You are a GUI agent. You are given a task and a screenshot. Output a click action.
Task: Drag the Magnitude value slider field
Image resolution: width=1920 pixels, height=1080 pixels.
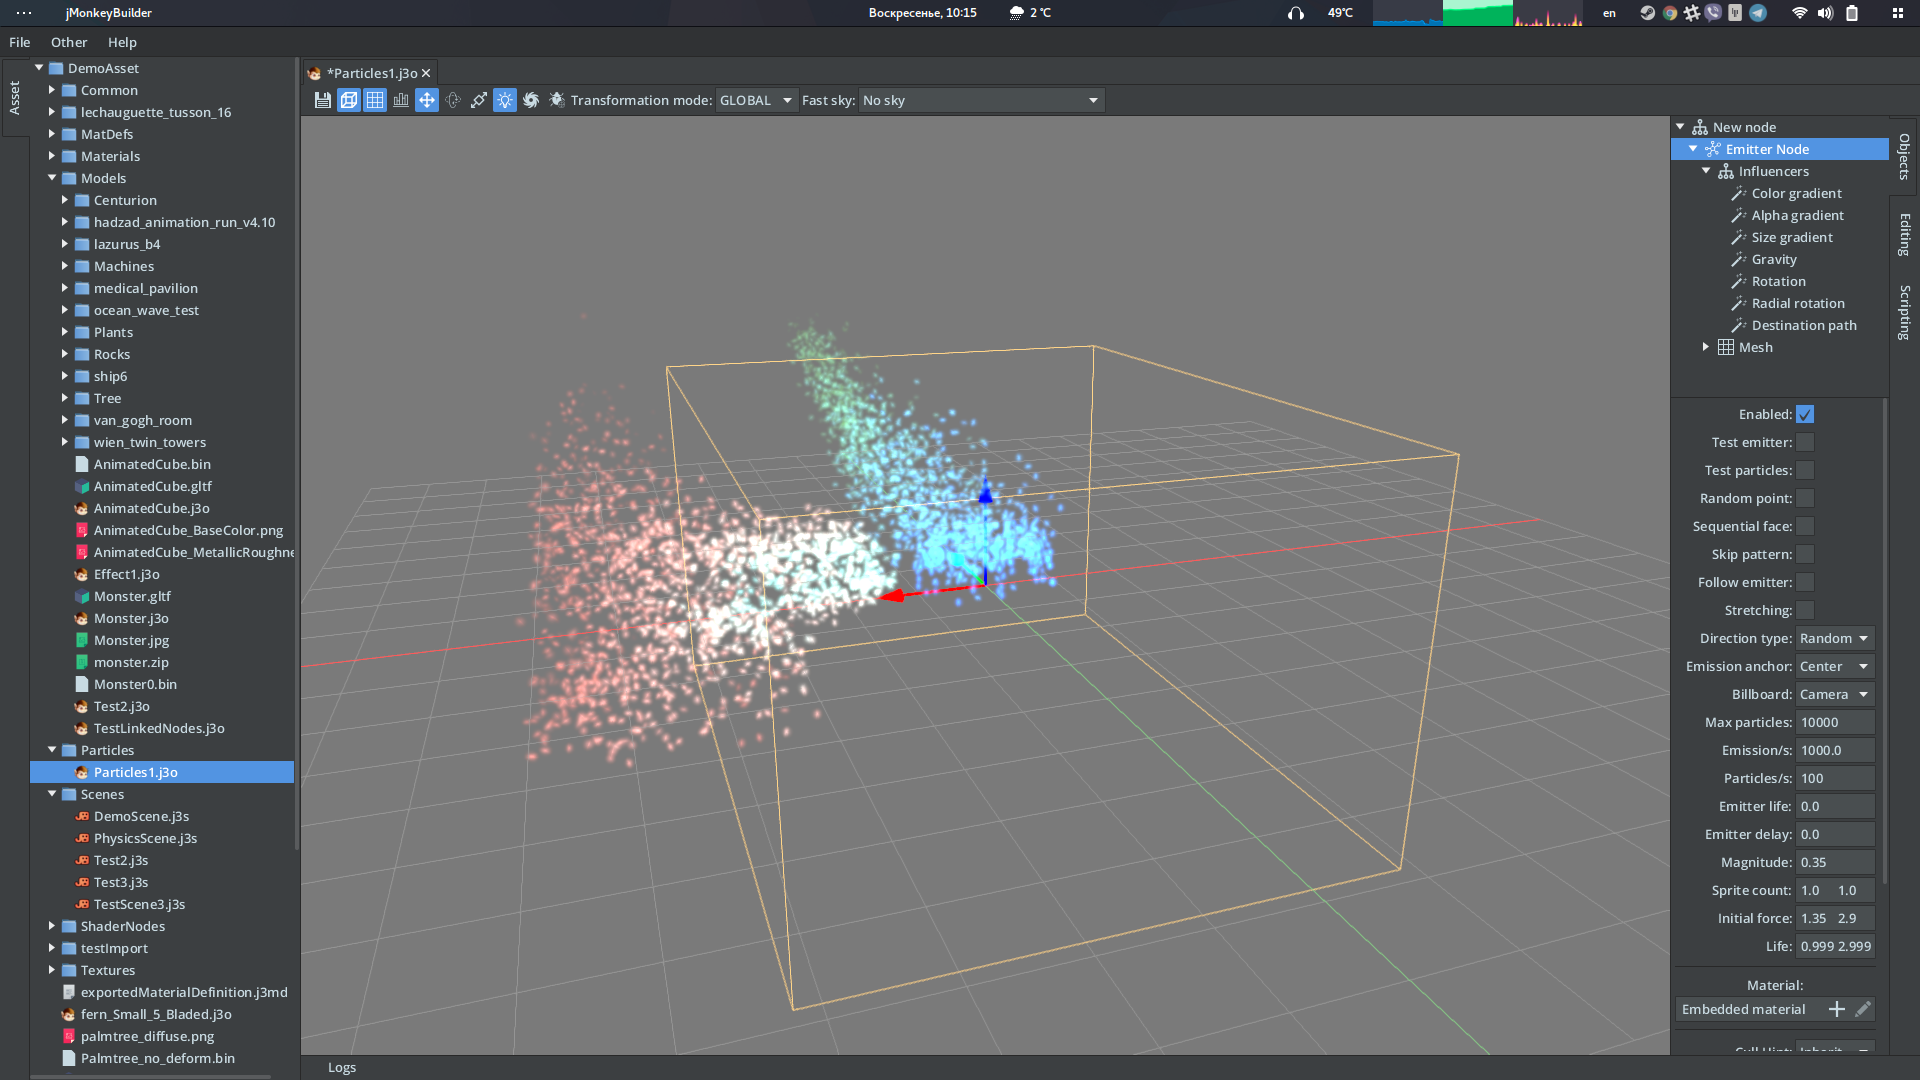pos(1834,861)
